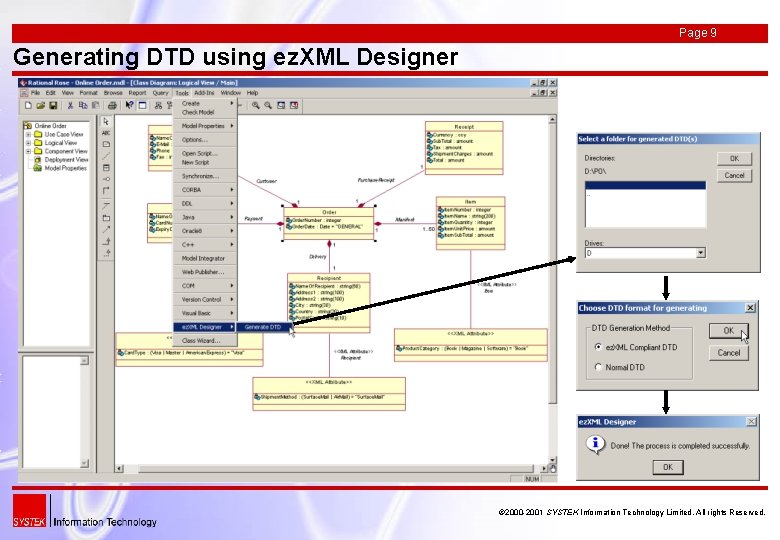
Task: Select the Package tool in toolbox
Action: pos(106,217)
